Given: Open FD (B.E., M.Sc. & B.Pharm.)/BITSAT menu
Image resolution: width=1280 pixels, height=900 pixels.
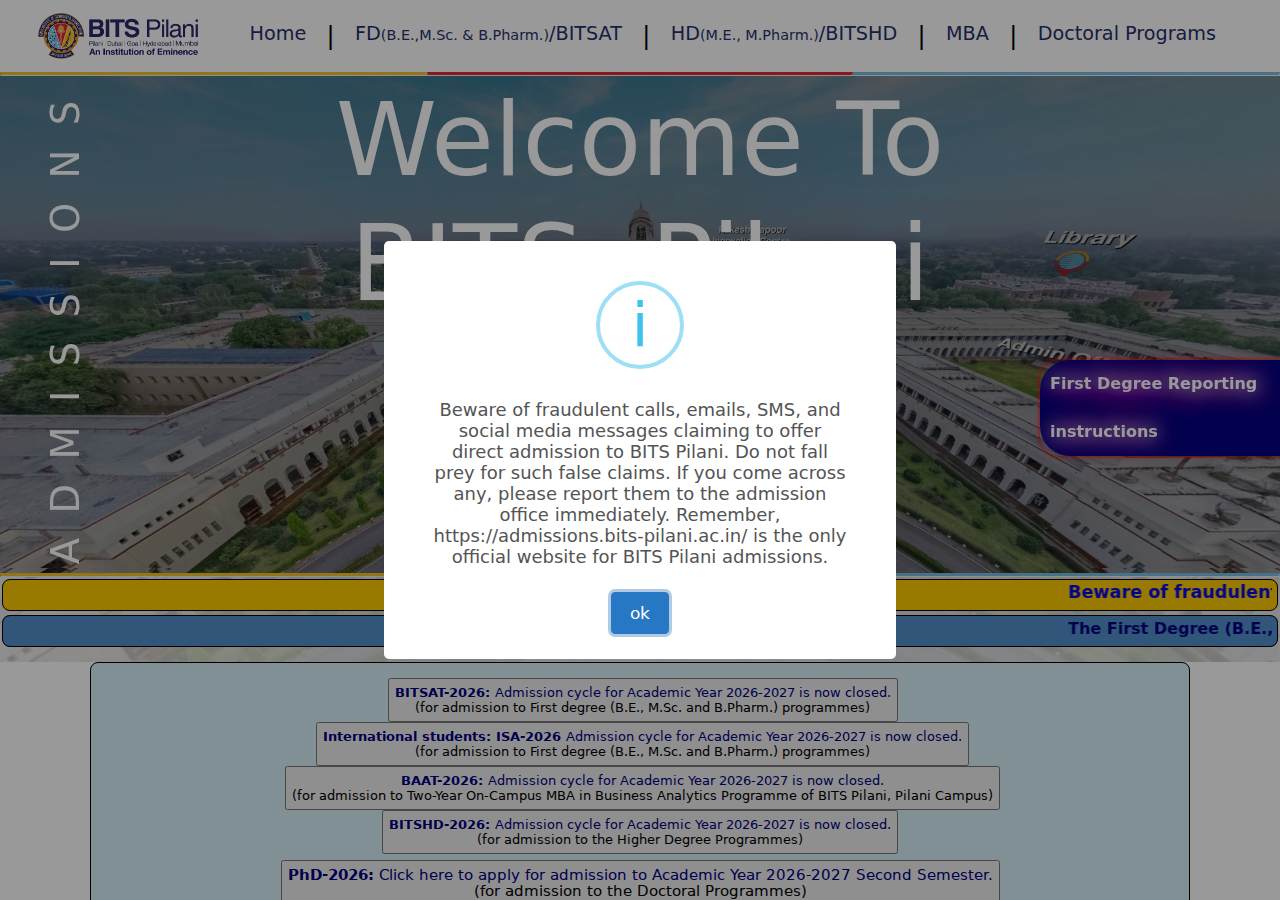Looking at the screenshot, I should (x=488, y=34).
